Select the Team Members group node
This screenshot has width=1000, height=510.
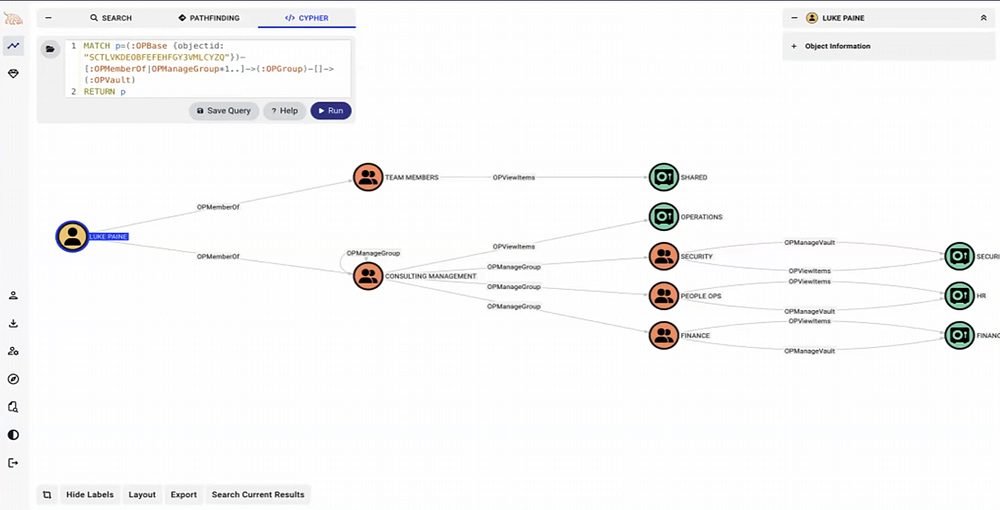pyautogui.click(x=368, y=177)
